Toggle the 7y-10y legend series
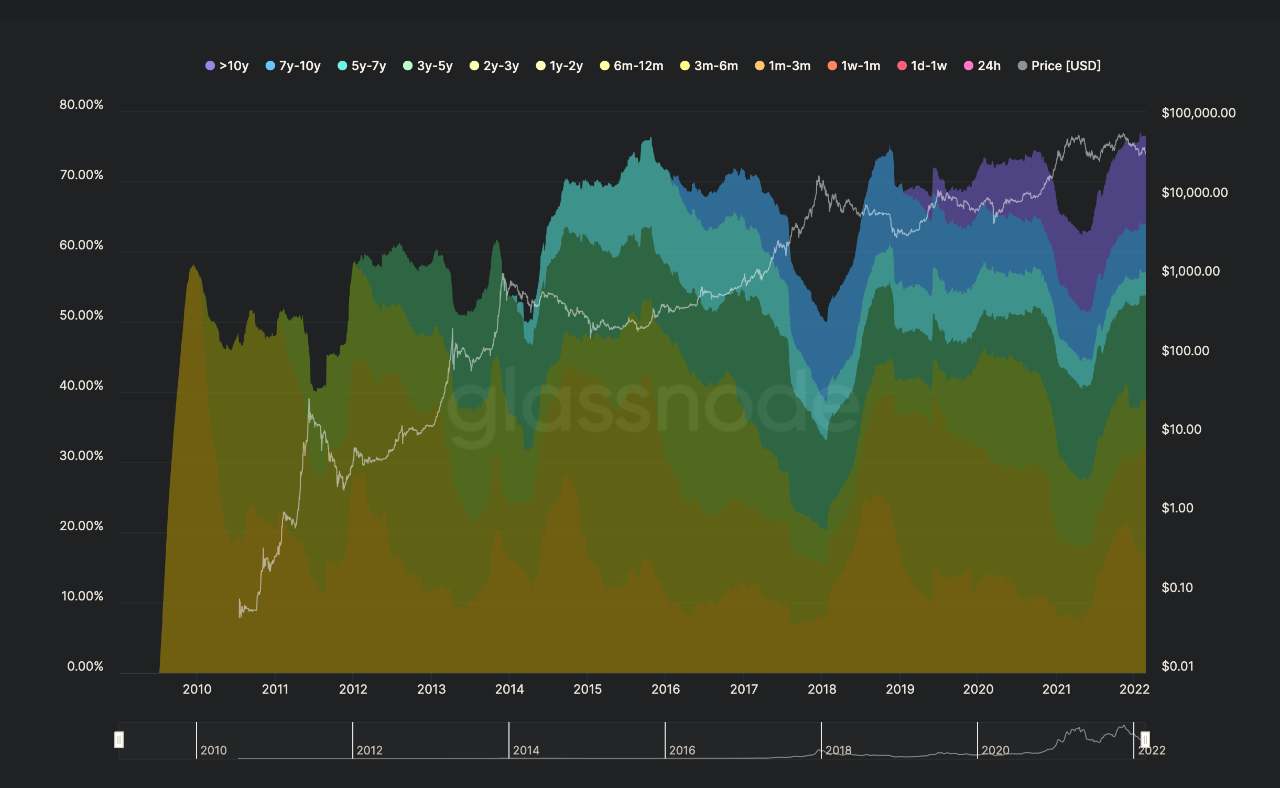 (x=293, y=66)
